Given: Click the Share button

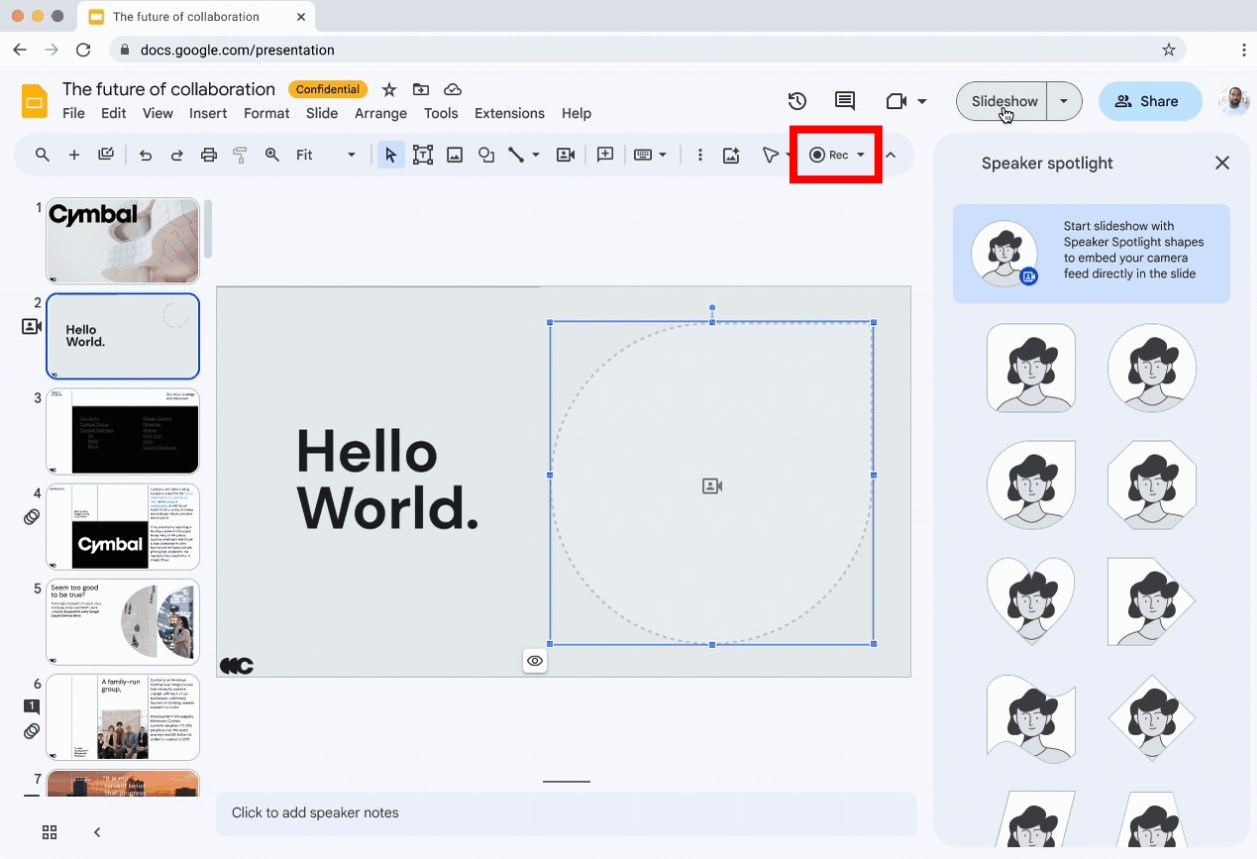Looking at the screenshot, I should (x=1150, y=101).
